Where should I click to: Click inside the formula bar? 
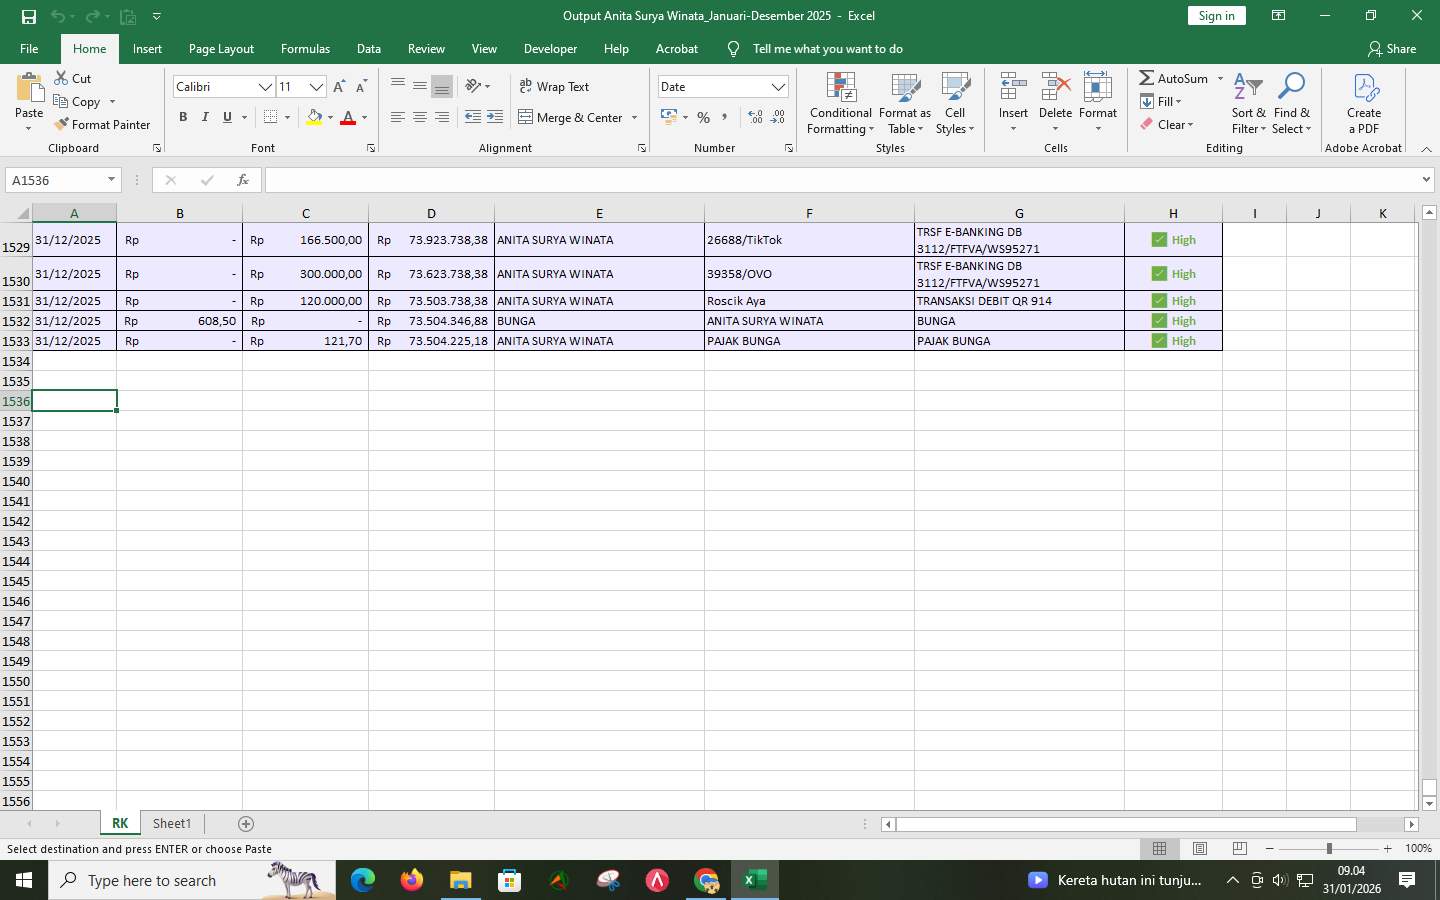700,180
